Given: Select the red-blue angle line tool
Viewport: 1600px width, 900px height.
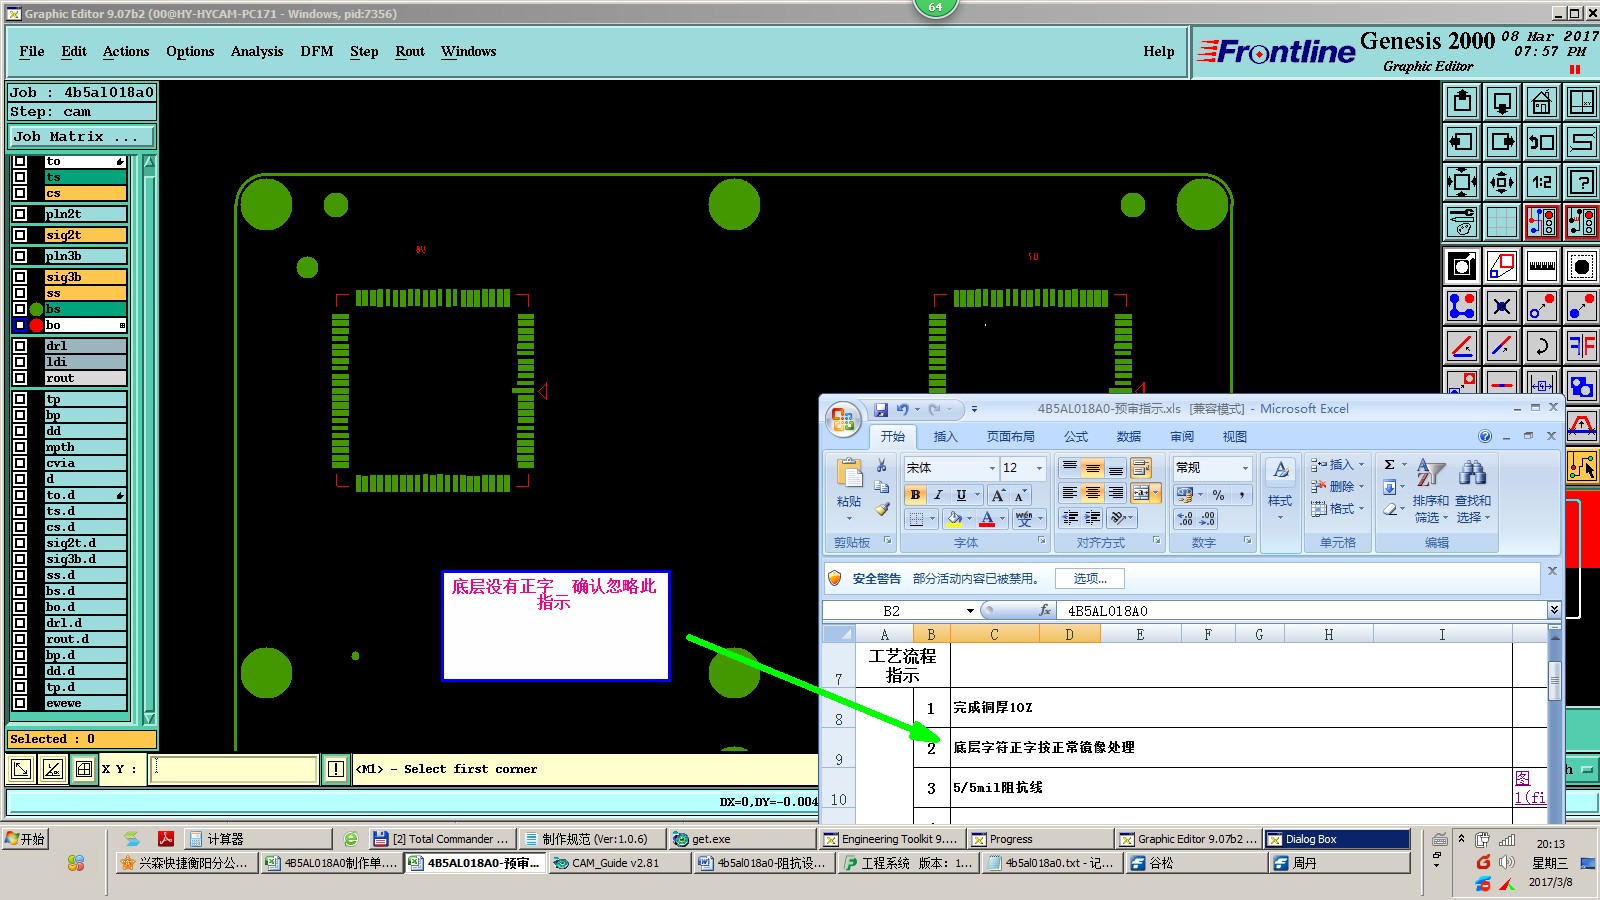Looking at the screenshot, I should pos(1462,346).
